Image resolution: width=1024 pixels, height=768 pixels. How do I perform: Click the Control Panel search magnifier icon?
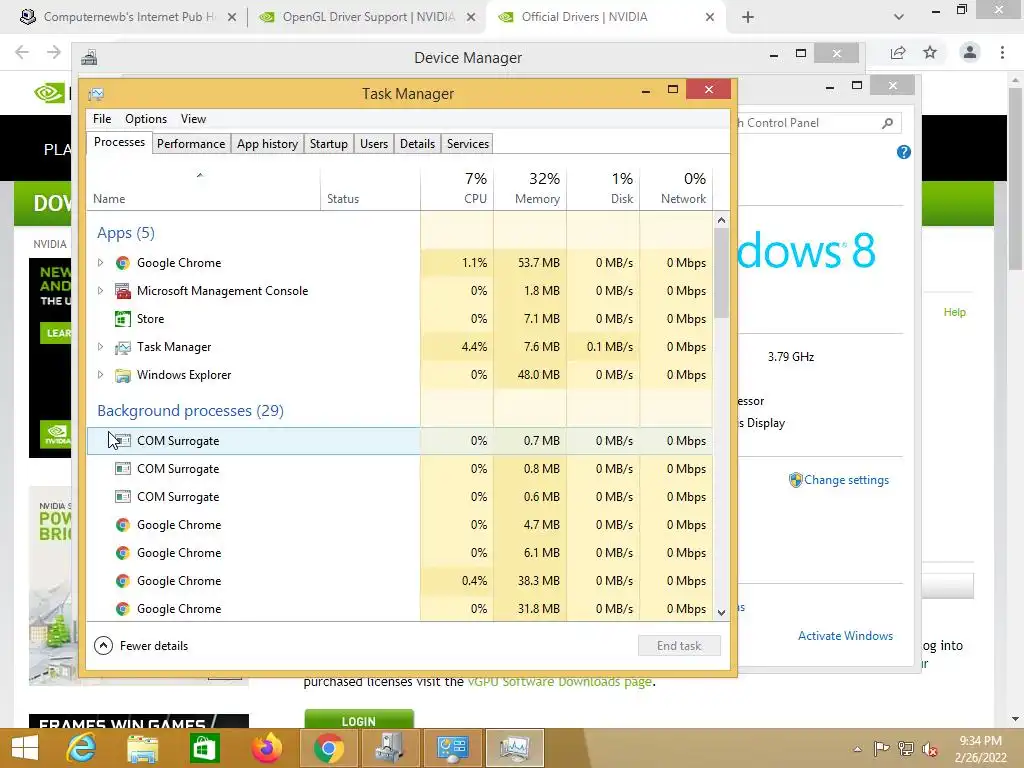pos(888,123)
